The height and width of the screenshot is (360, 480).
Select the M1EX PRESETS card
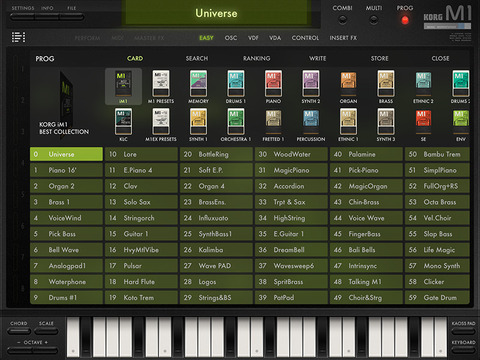coord(161,125)
